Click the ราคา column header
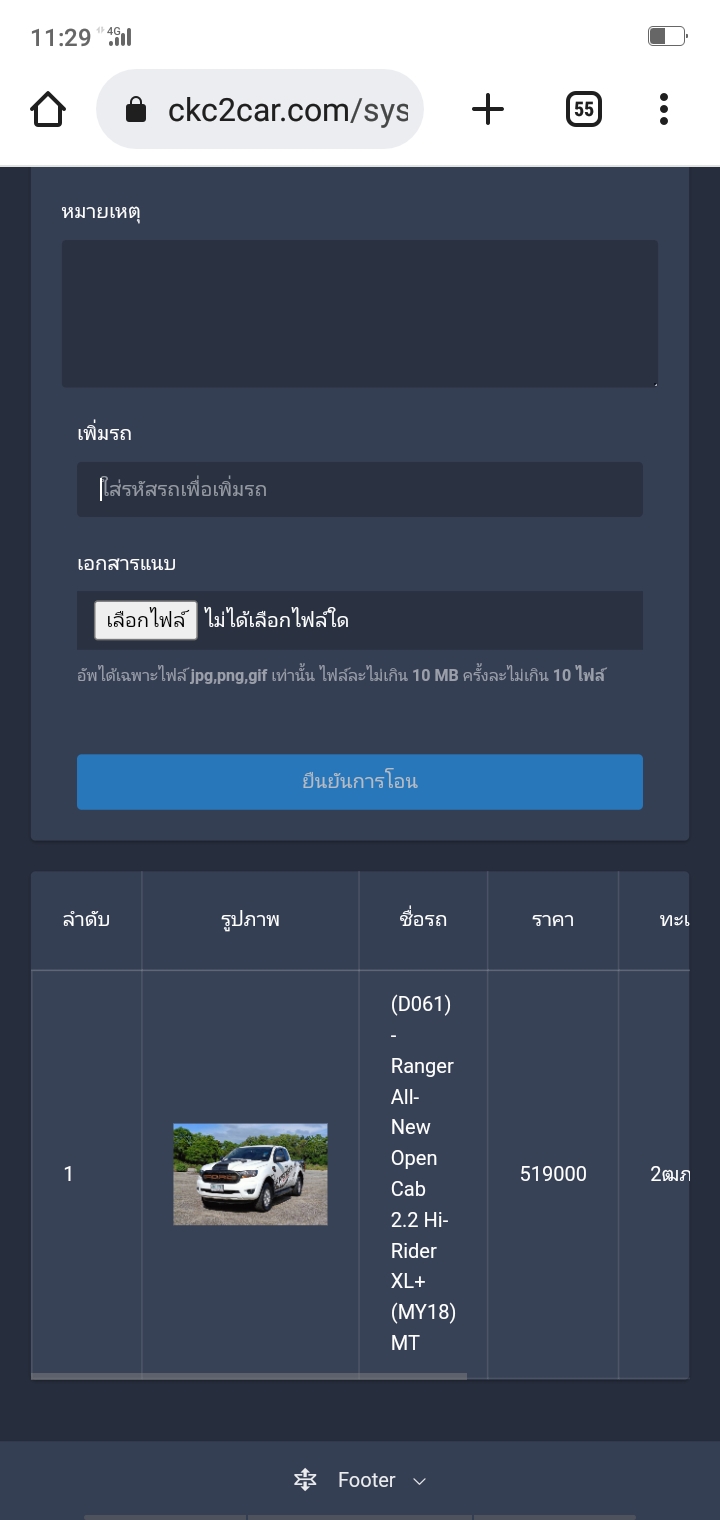The image size is (720, 1520). pos(553,920)
